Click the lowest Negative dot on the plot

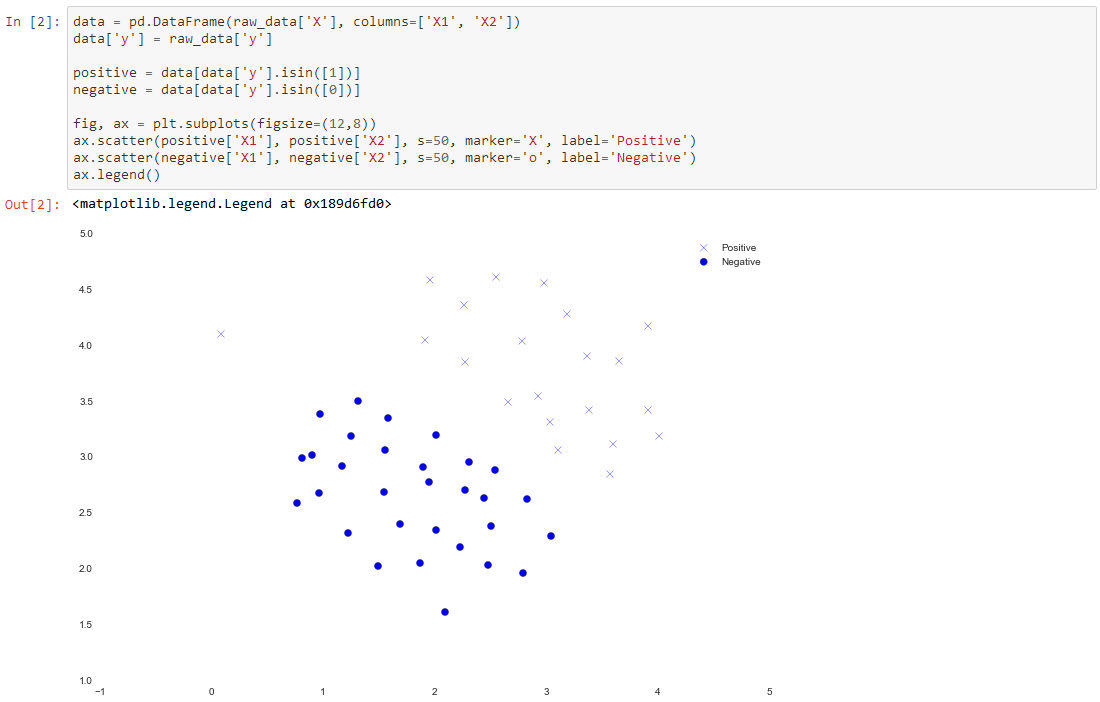tap(445, 612)
